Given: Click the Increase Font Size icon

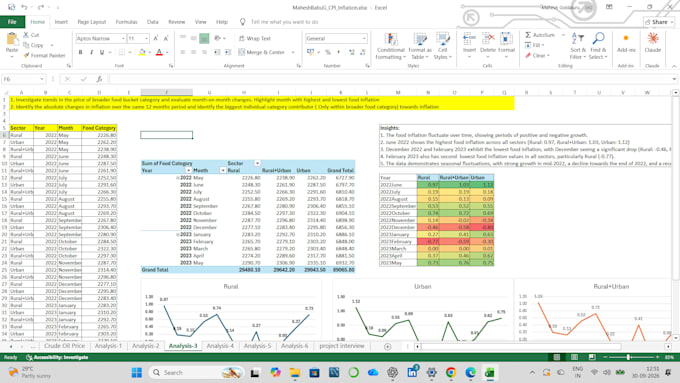Looking at the screenshot, I should (156, 39).
